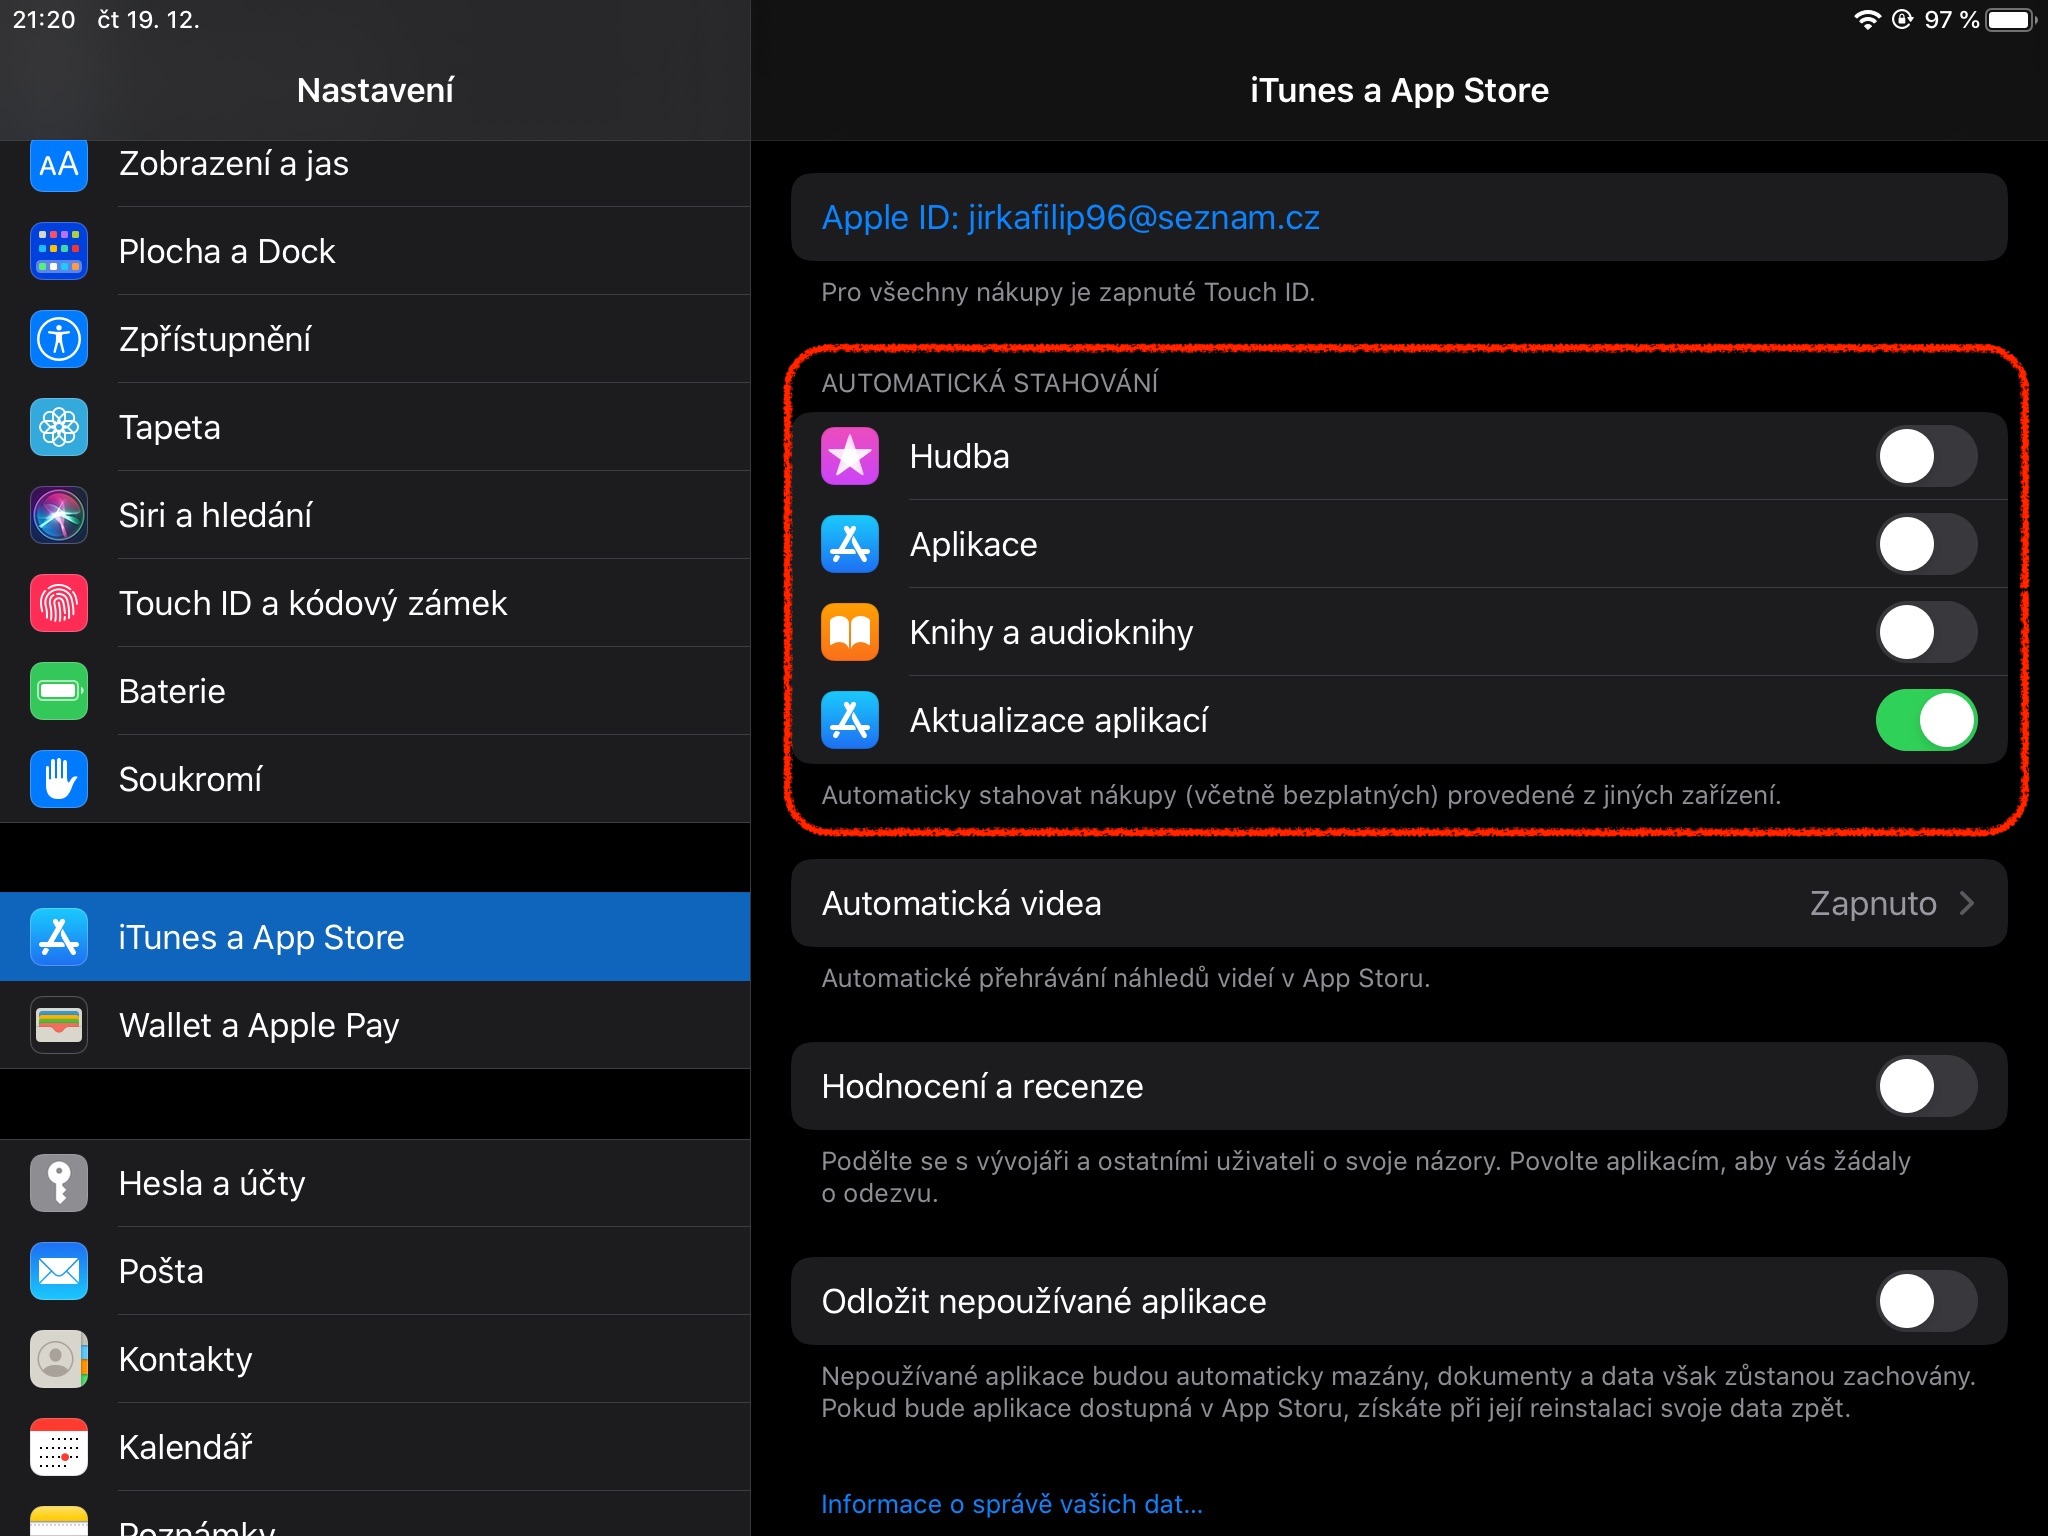The image size is (2048, 1536).
Task: Open Tapeta flower icon
Action: tap(59, 427)
